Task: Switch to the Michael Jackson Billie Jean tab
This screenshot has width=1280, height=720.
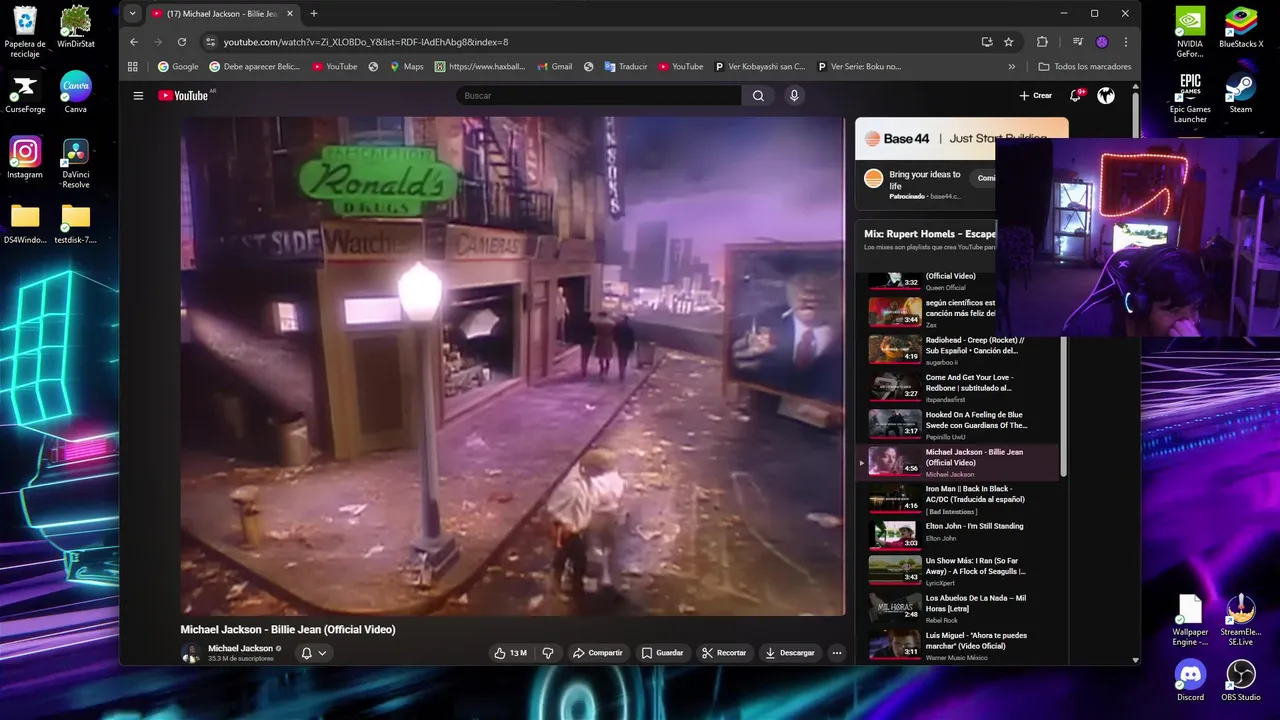Action: tap(221, 14)
